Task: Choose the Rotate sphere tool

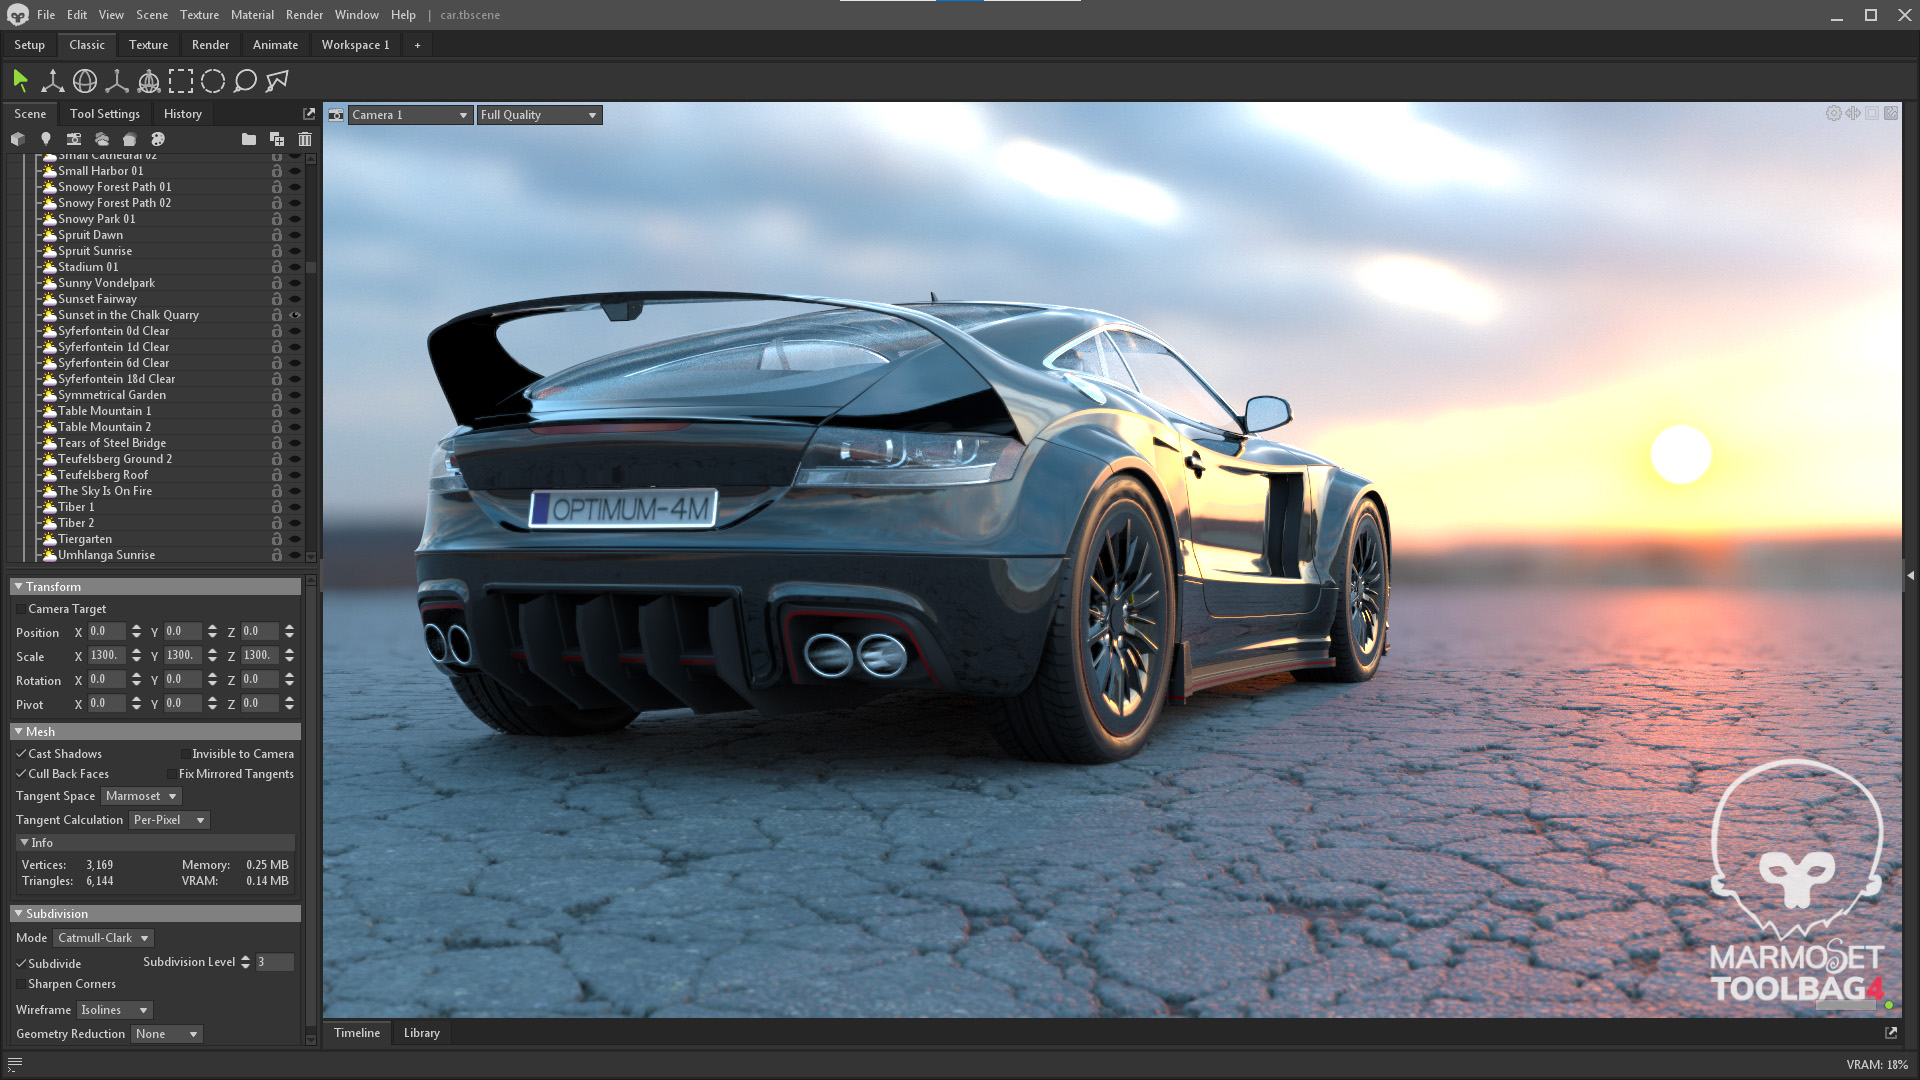Action: [x=85, y=81]
